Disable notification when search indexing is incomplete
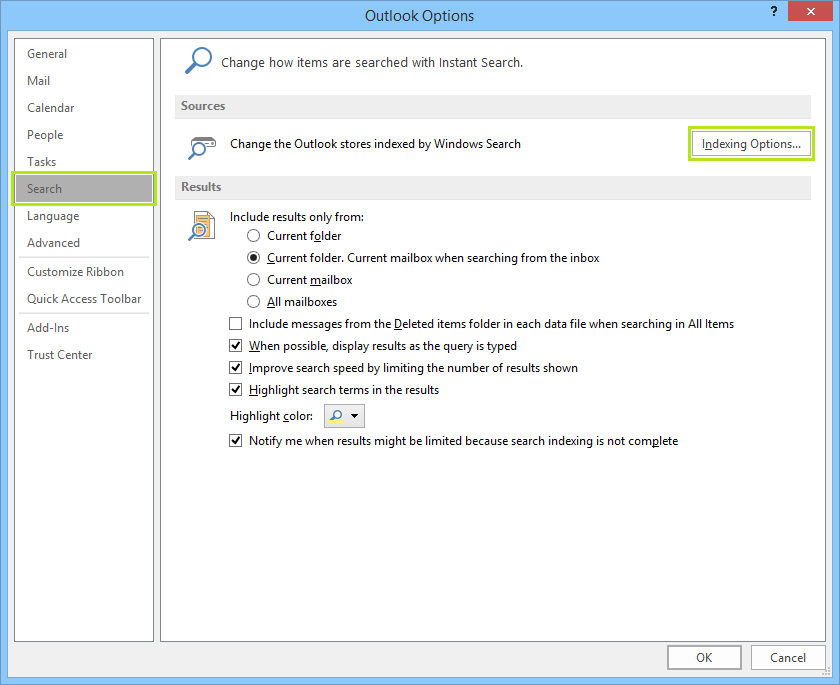Screen dimensions: 840x685 235,440
